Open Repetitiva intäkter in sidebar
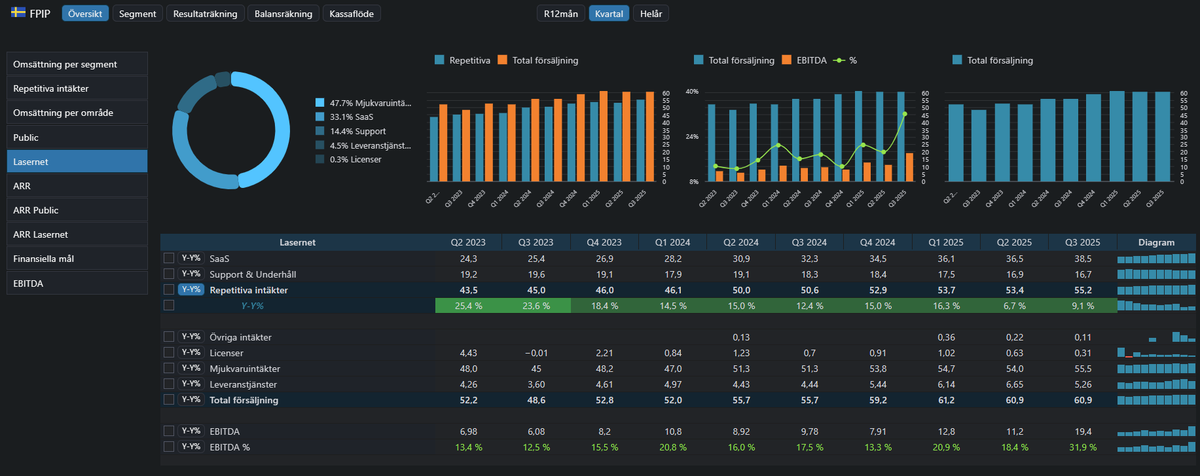 [77, 88]
